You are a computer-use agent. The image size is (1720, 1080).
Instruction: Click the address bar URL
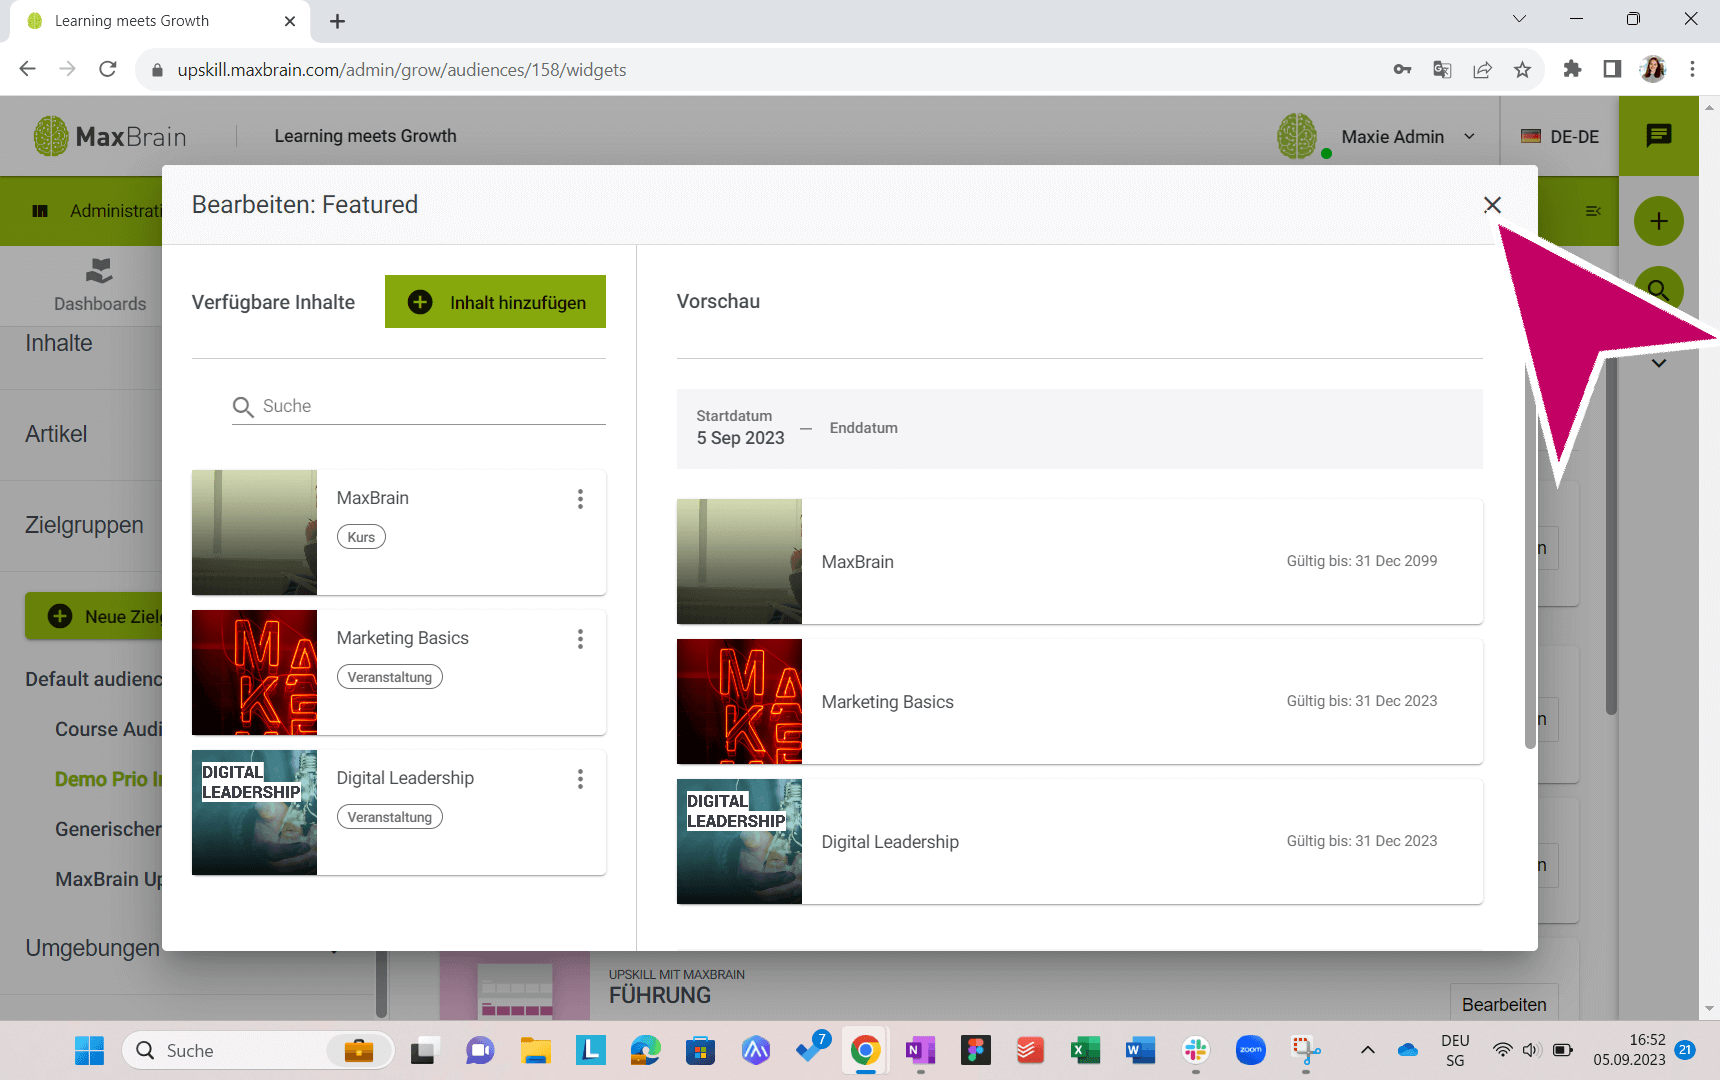coord(402,70)
